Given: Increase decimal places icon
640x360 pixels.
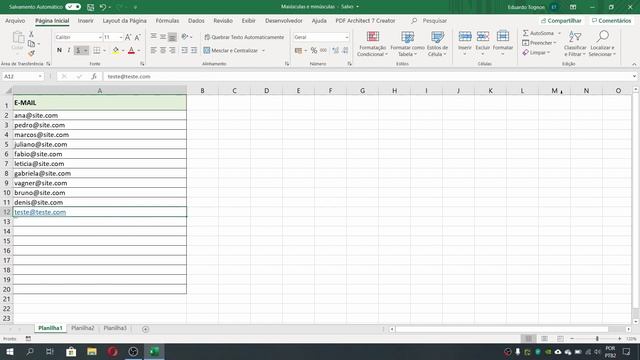Looking at the screenshot, I should click(x=336, y=50).
